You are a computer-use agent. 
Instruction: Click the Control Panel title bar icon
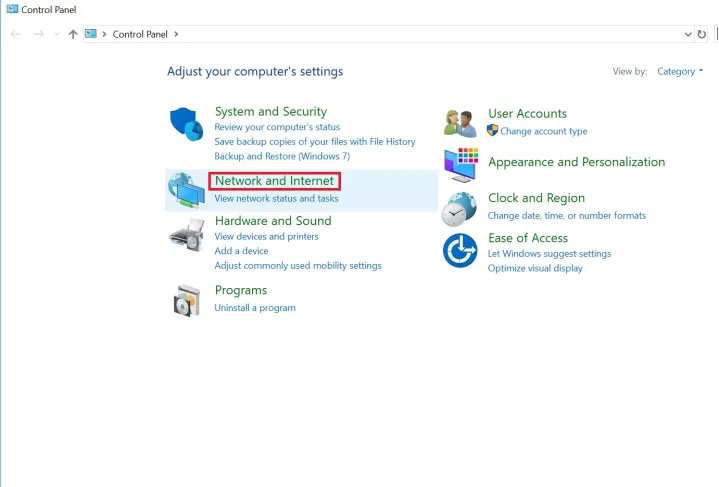tap(12, 9)
